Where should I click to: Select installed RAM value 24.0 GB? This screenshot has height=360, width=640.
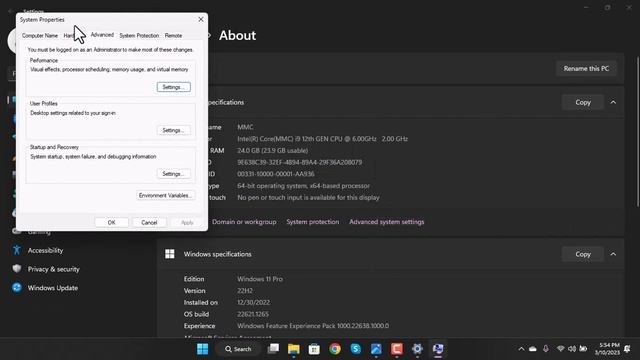[x=273, y=151]
